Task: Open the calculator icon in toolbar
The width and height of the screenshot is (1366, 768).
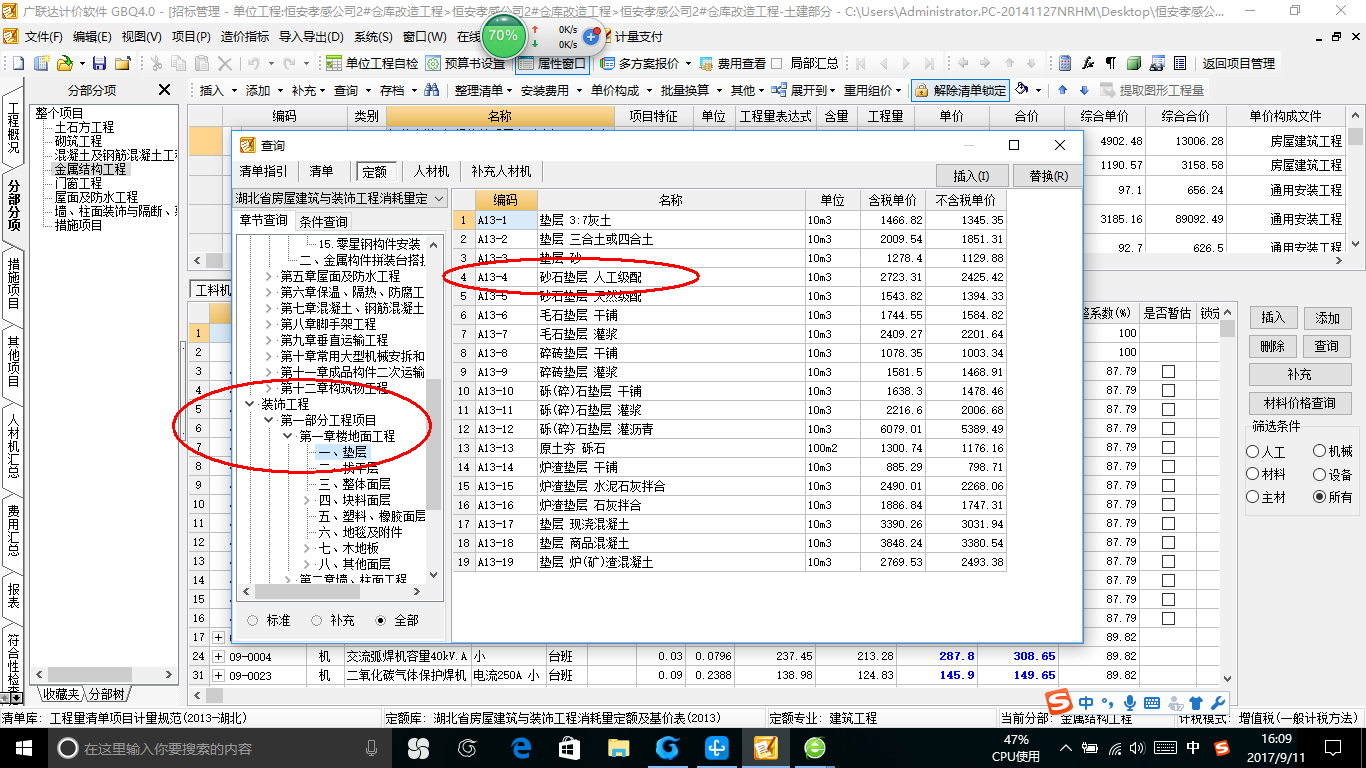Action: (1065, 63)
